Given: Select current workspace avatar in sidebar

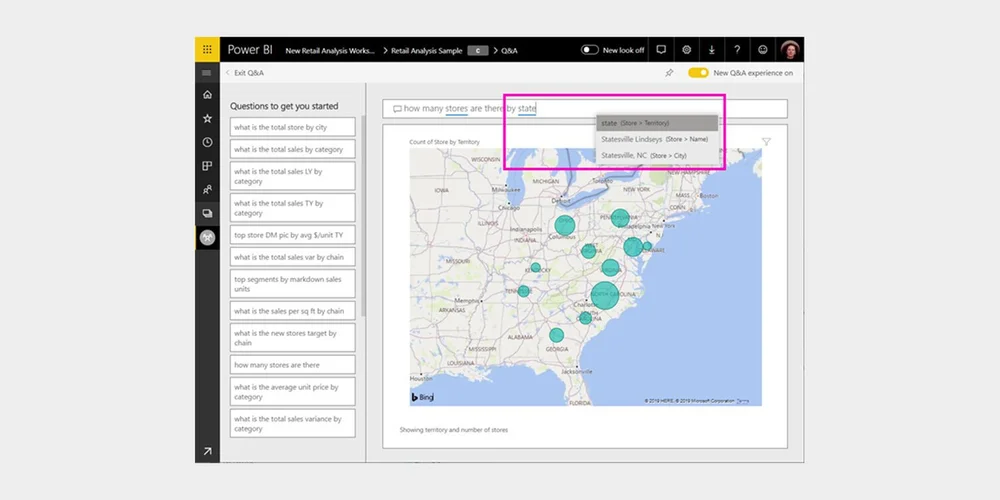Looking at the screenshot, I should point(207,237).
